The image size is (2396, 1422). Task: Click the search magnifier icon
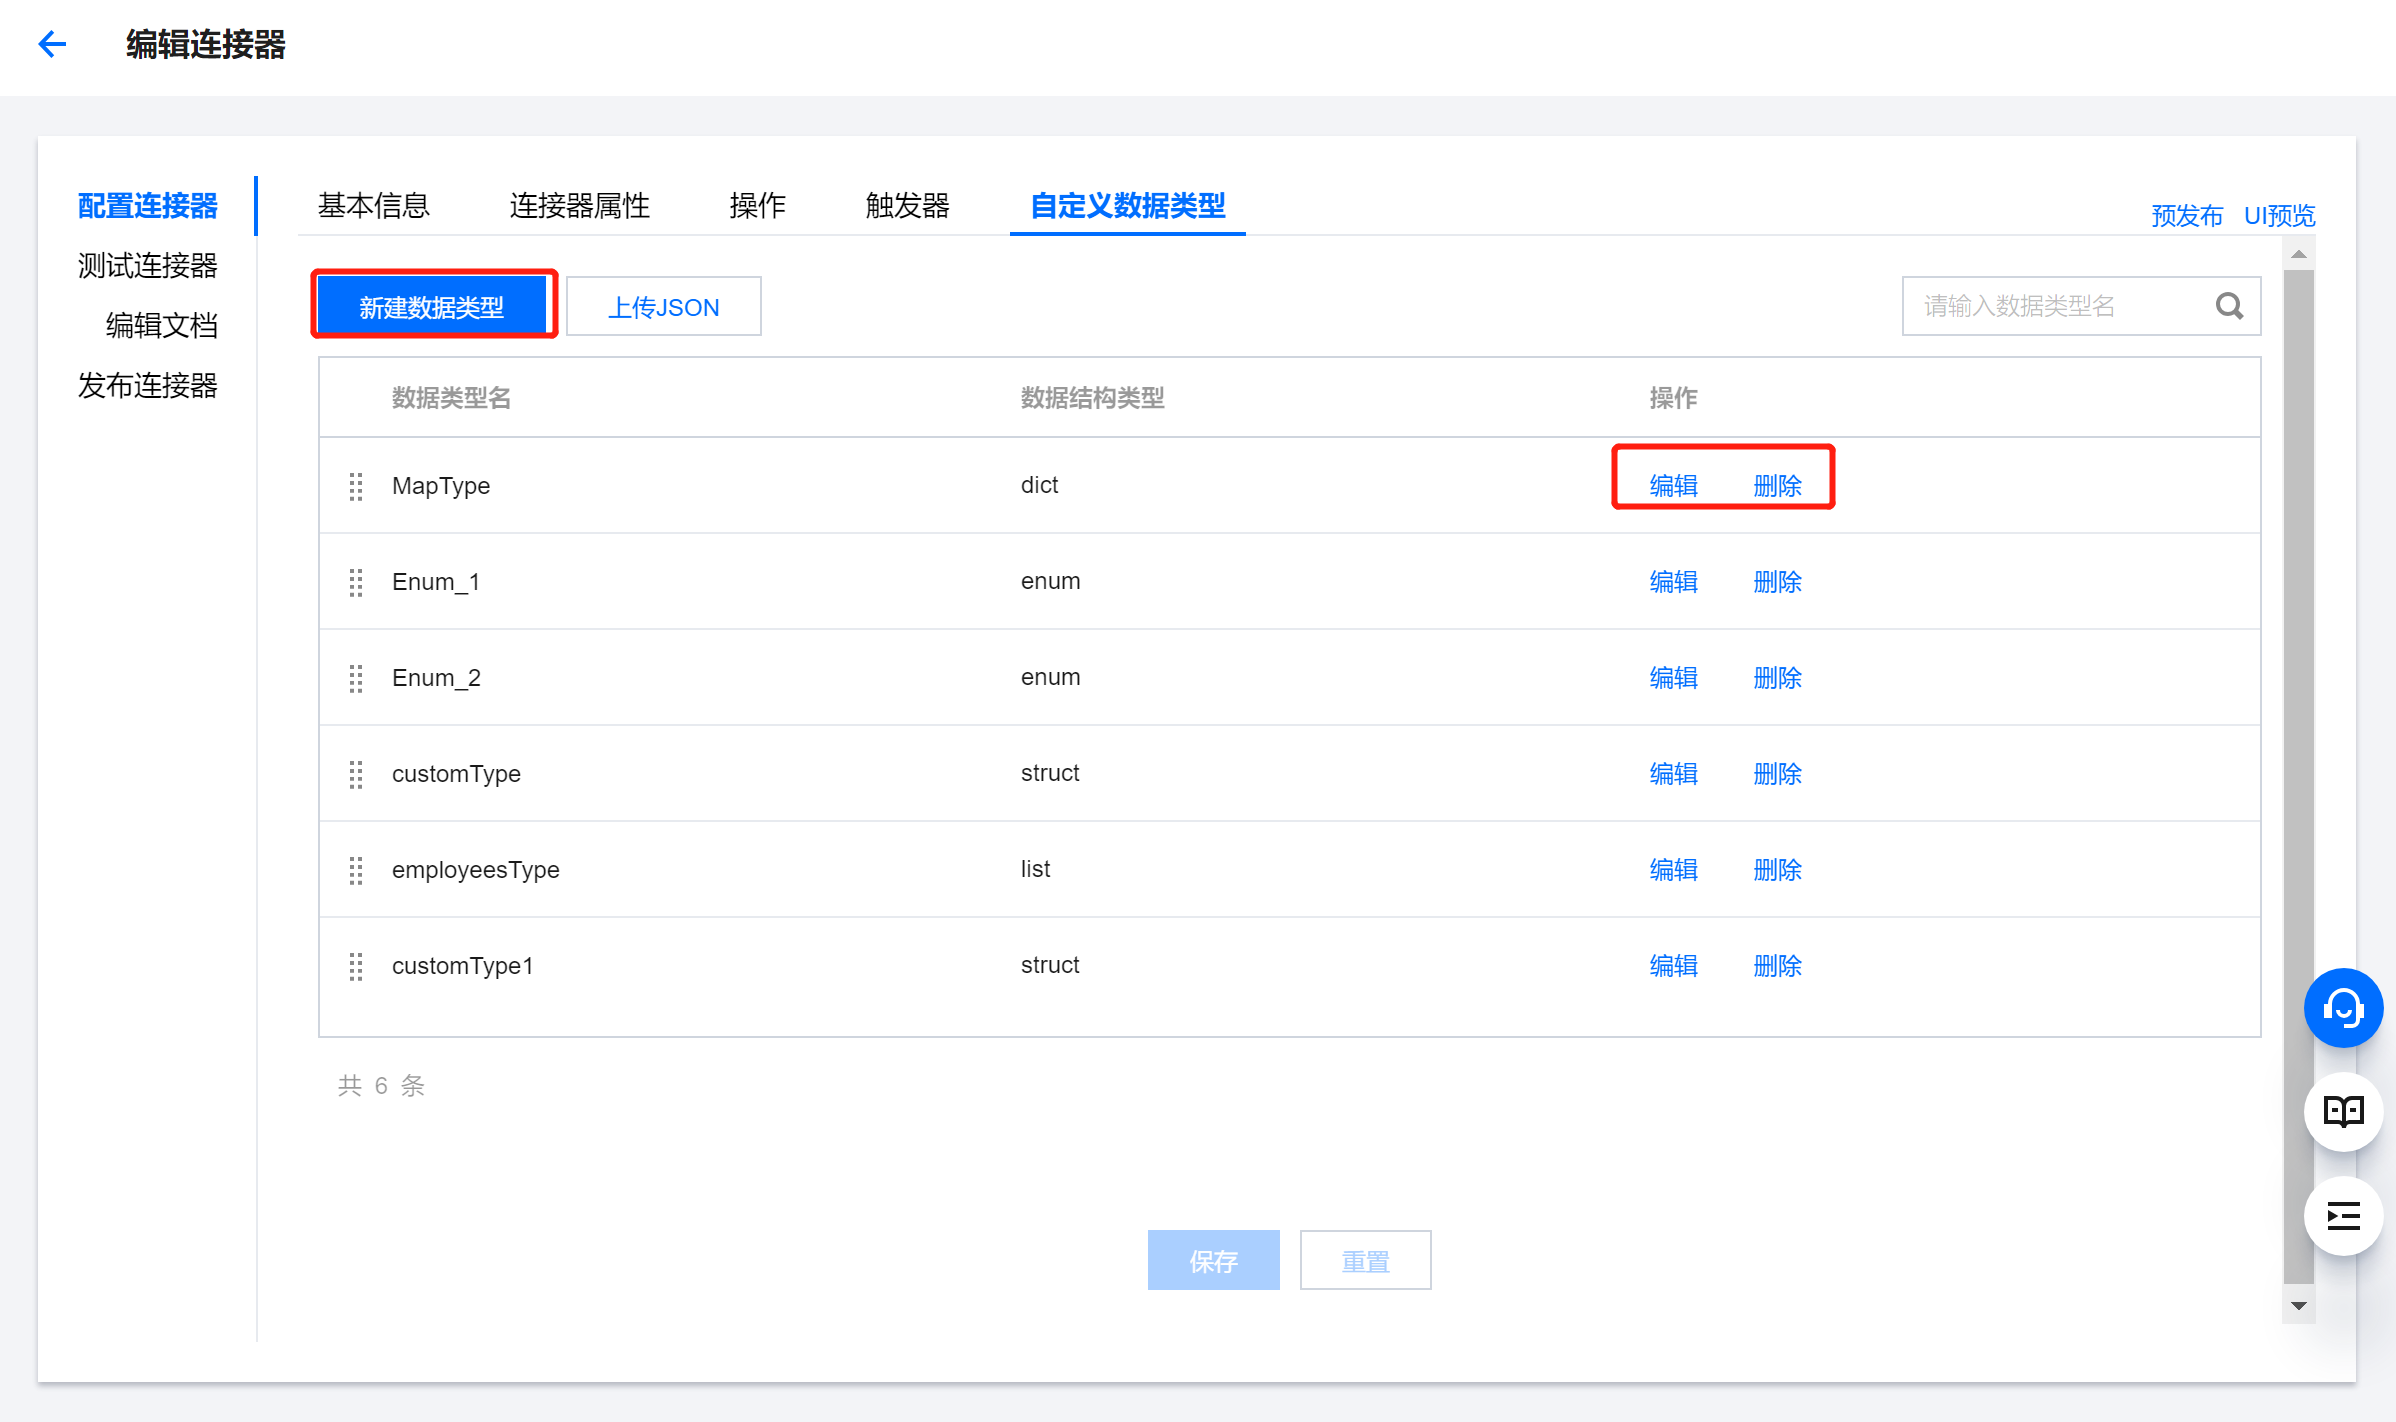[2229, 306]
